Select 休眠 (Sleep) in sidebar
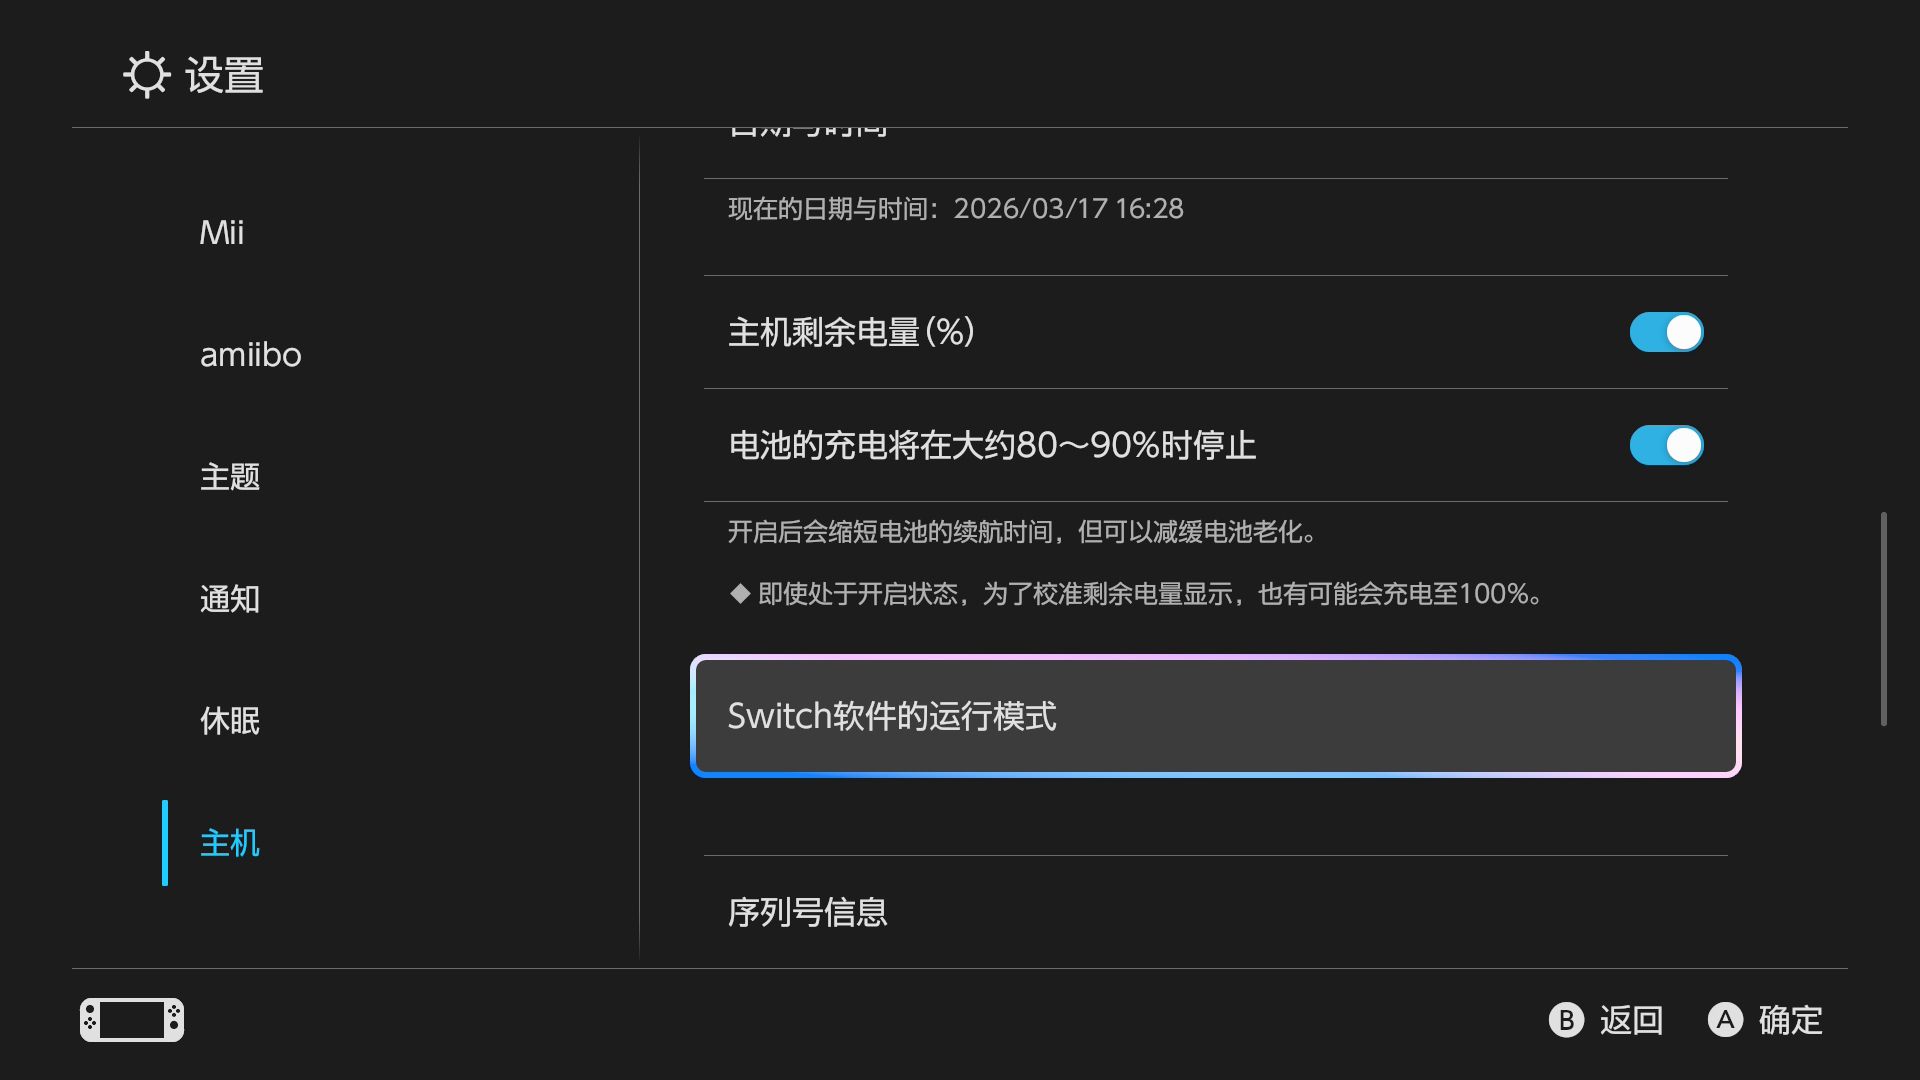 click(230, 721)
